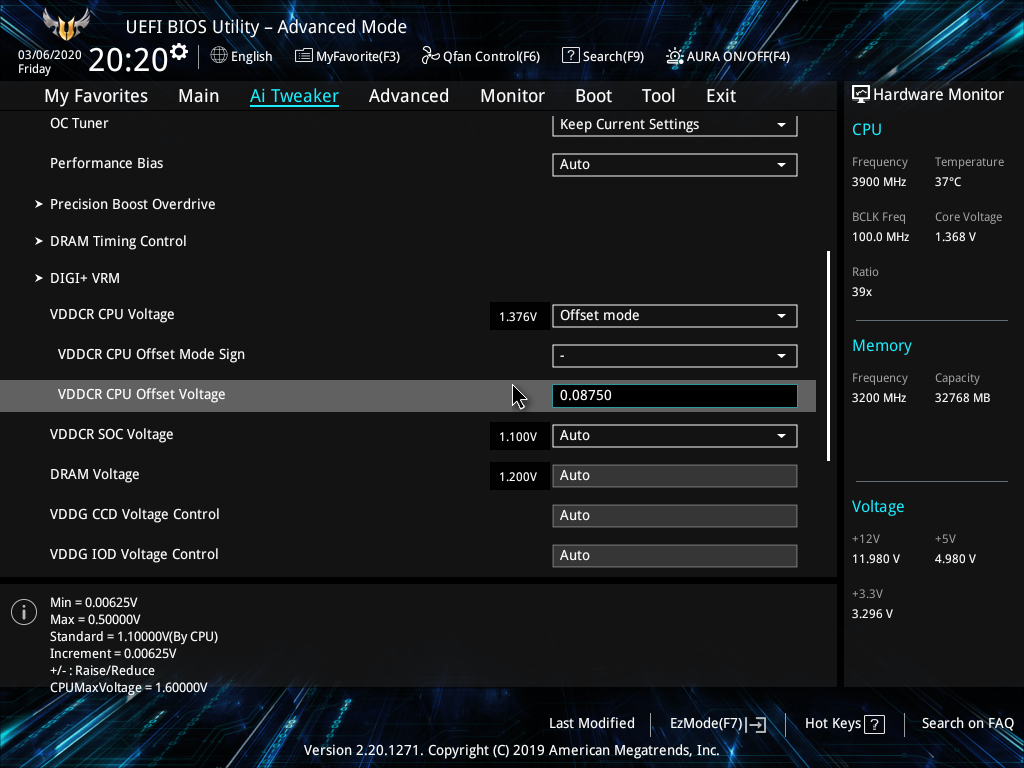Click the settings gear next to the clock
This screenshot has width=1024, height=768.
pyautogui.click(x=179, y=51)
